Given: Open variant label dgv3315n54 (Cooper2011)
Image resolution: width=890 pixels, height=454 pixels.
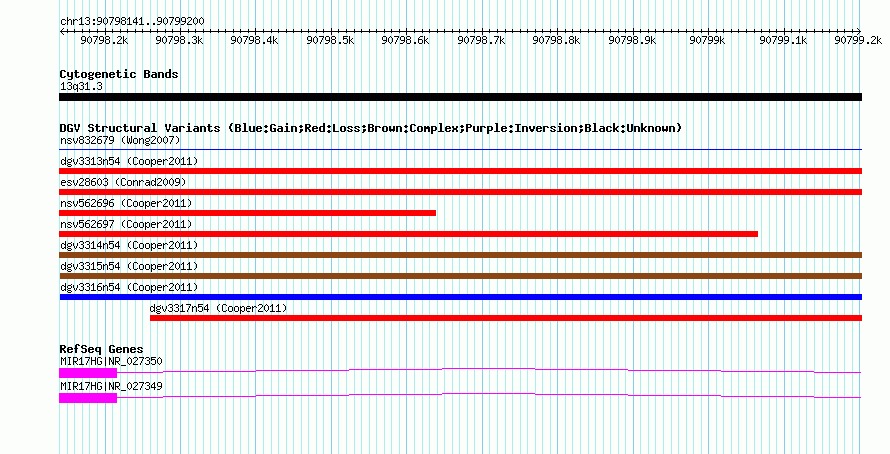Looking at the screenshot, I should (129, 266).
